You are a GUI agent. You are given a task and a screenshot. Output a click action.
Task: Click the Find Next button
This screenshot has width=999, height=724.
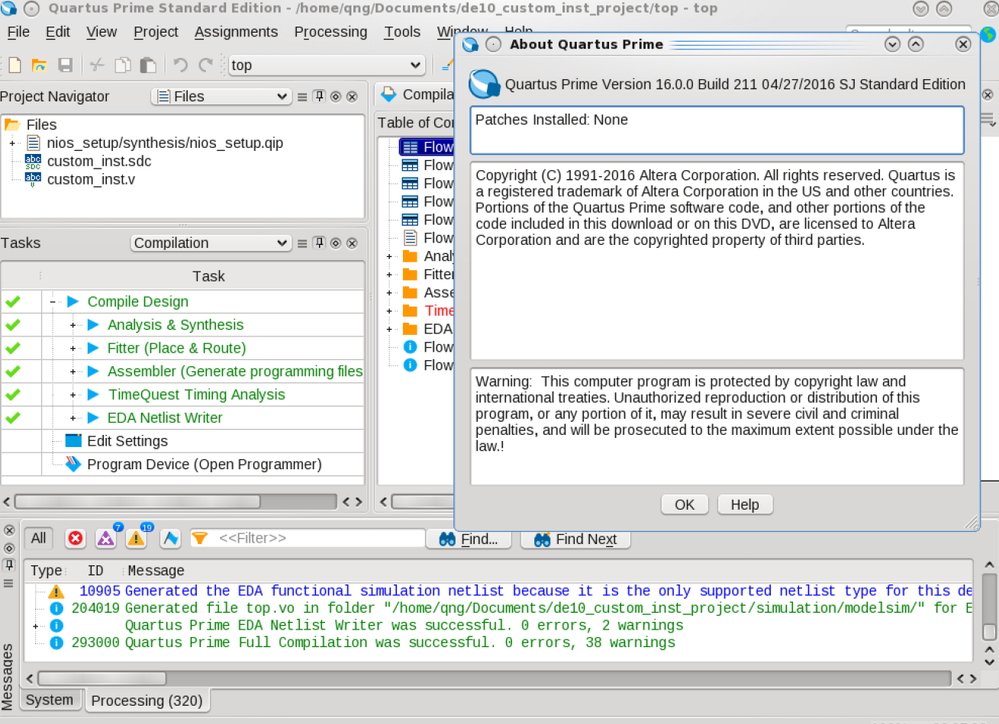coord(575,539)
